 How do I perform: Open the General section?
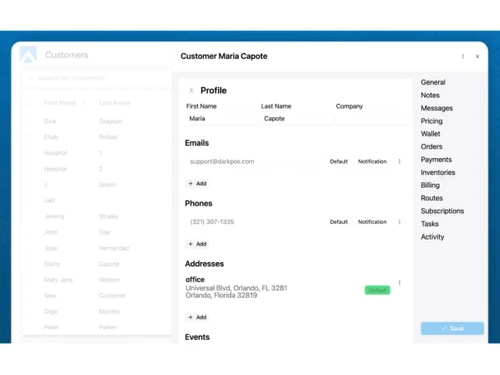tap(433, 82)
